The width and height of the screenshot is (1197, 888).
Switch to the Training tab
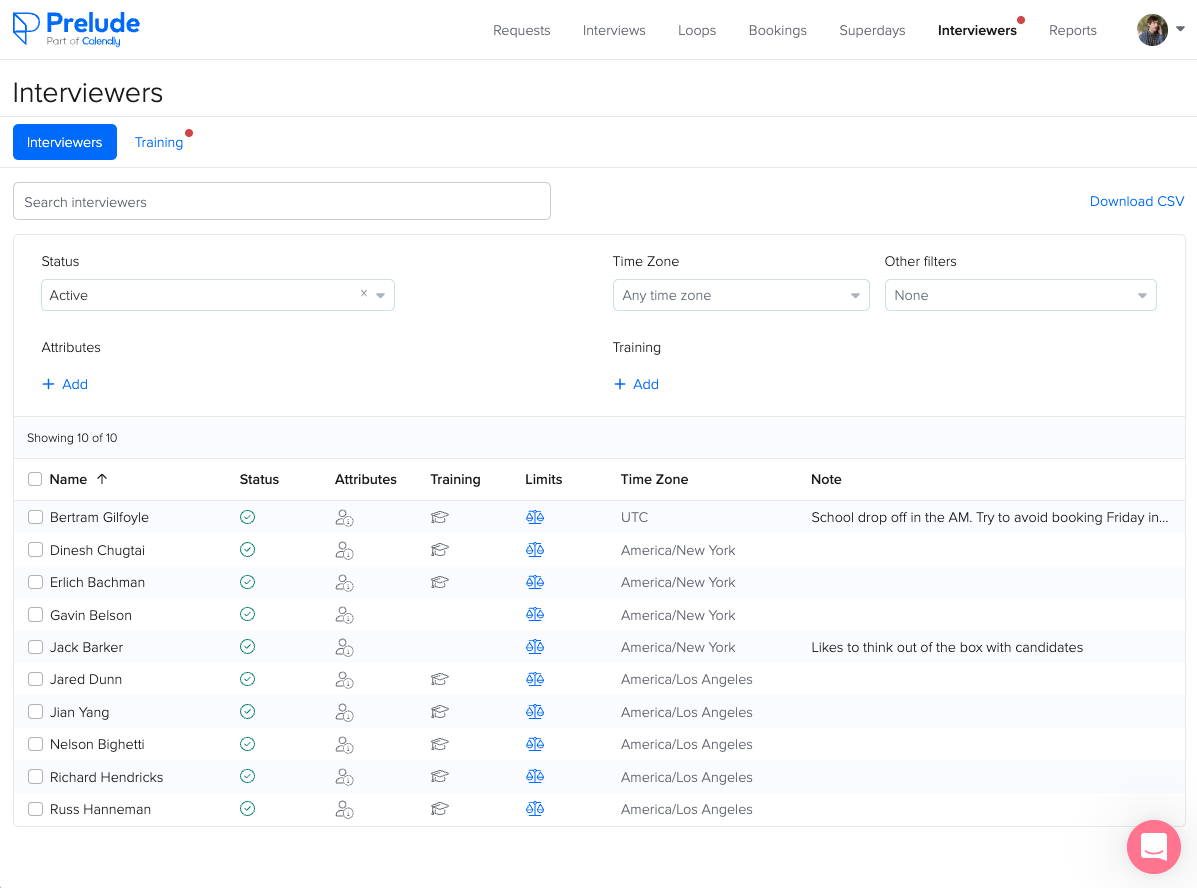click(159, 142)
